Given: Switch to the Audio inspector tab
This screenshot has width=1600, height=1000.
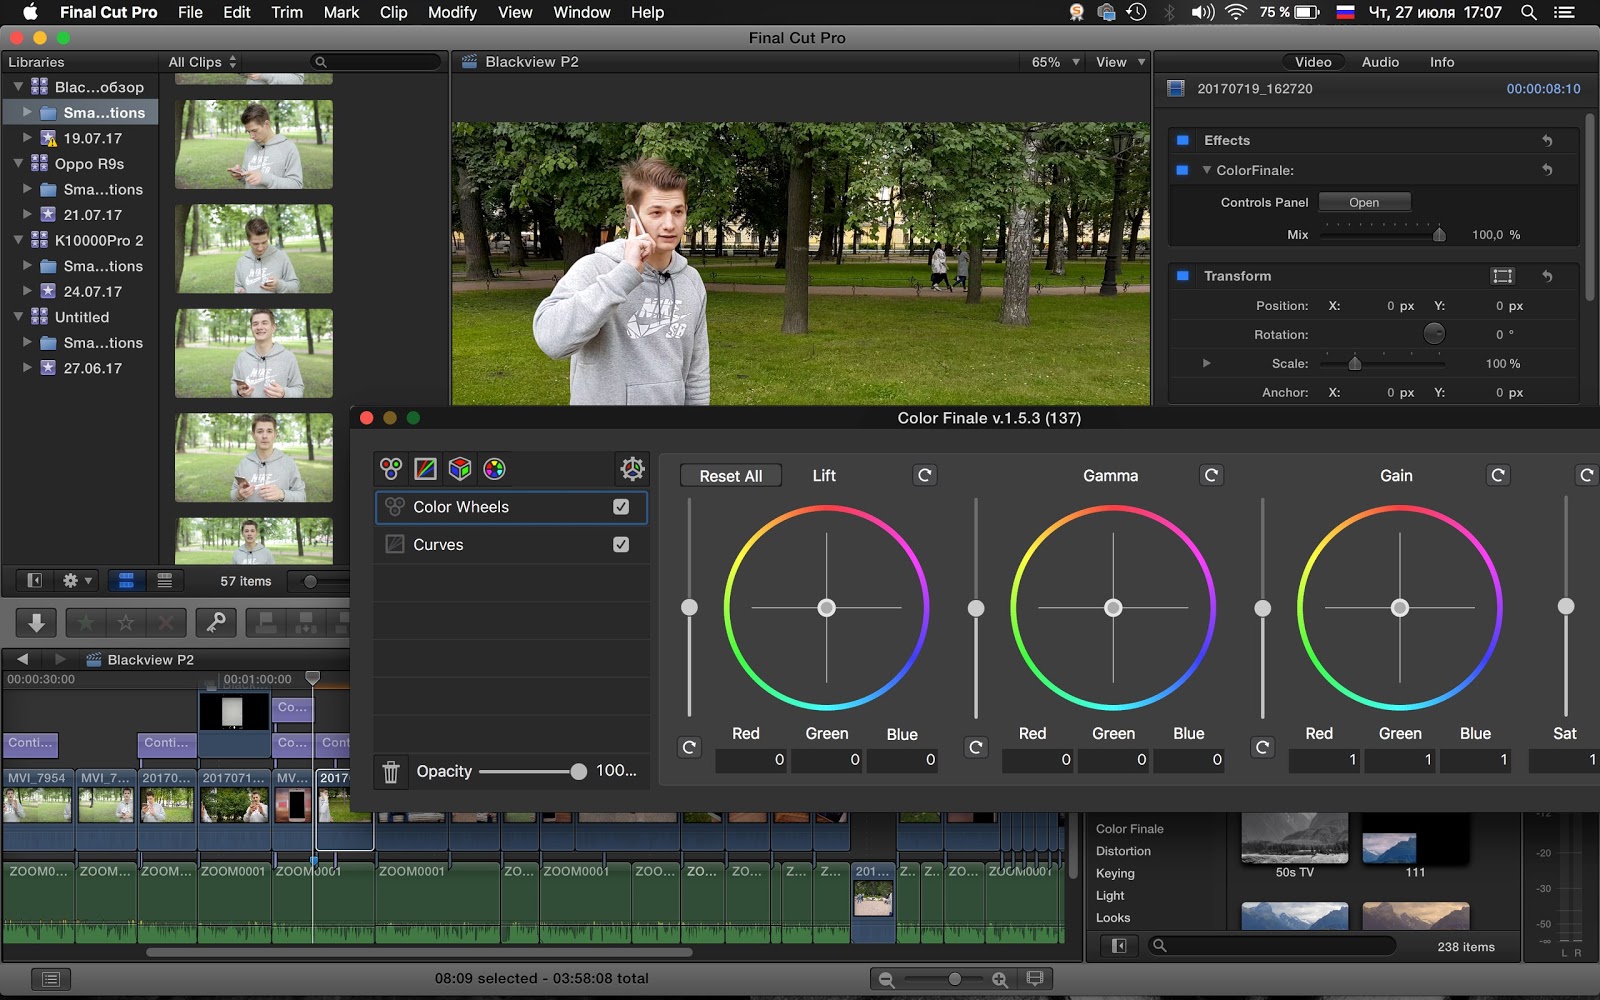Looking at the screenshot, I should click(x=1380, y=62).
